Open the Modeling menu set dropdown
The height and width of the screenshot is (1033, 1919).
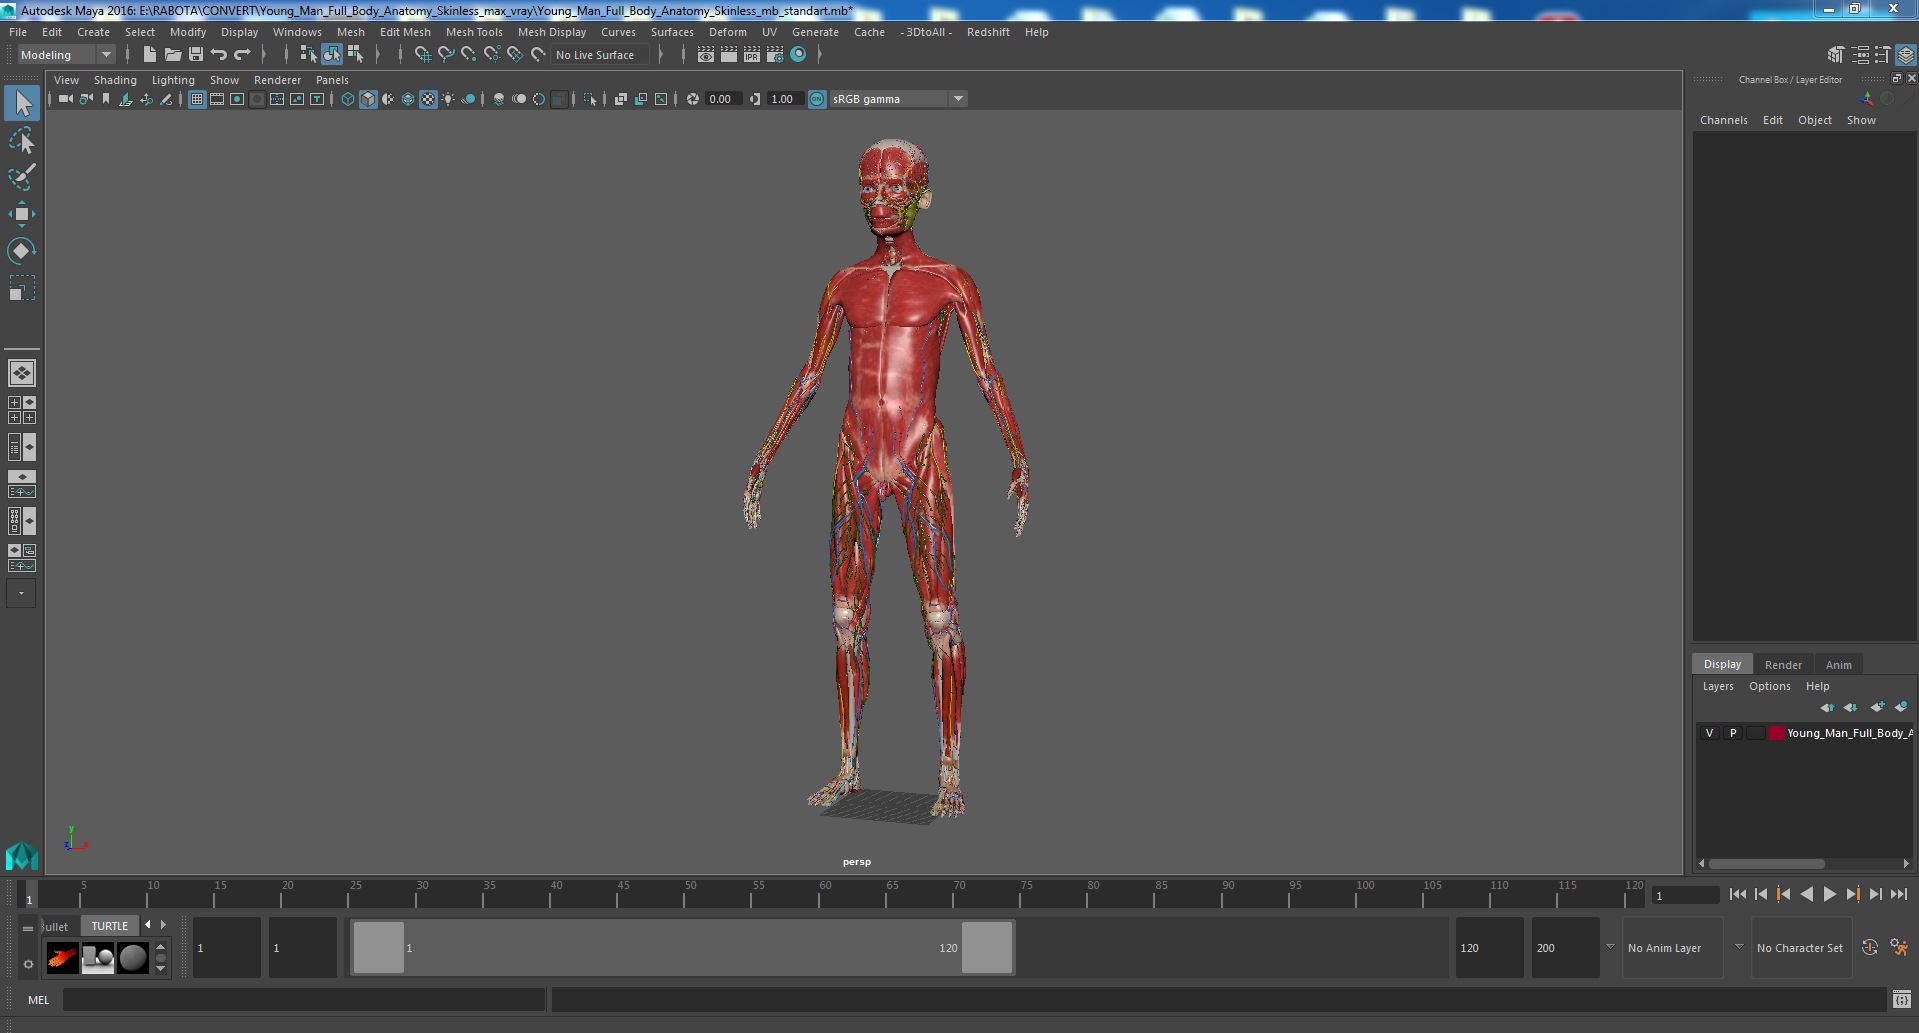pyautogui.click(x=67, y=55)
